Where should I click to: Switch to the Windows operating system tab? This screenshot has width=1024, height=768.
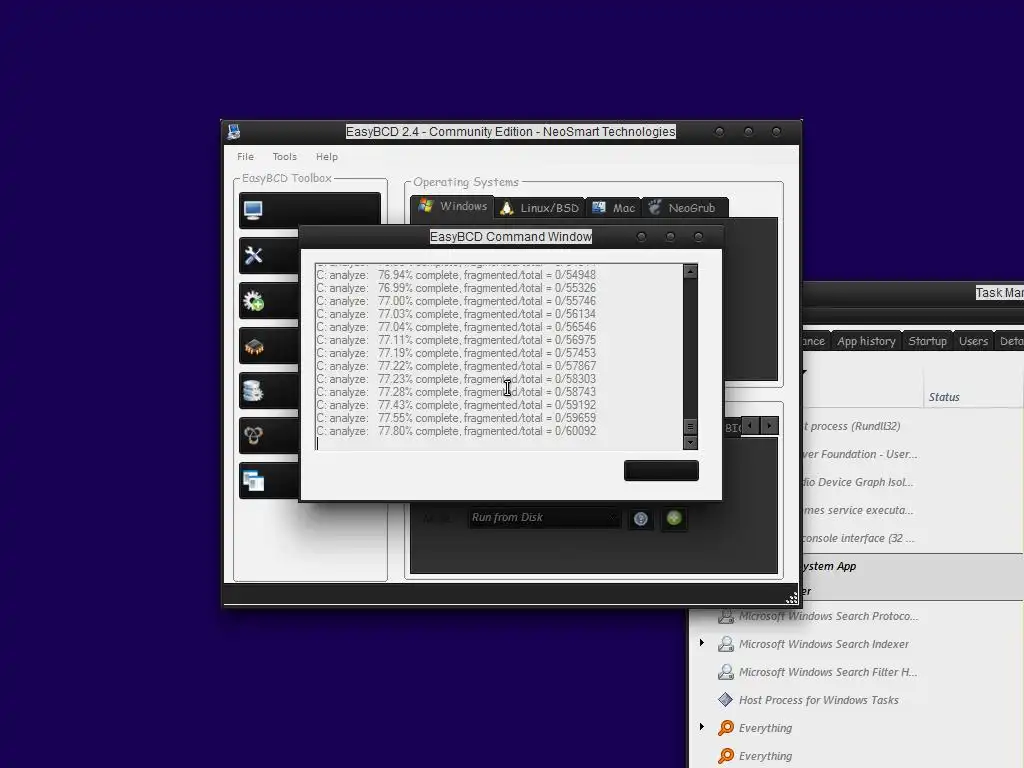(x=453, y=206)
